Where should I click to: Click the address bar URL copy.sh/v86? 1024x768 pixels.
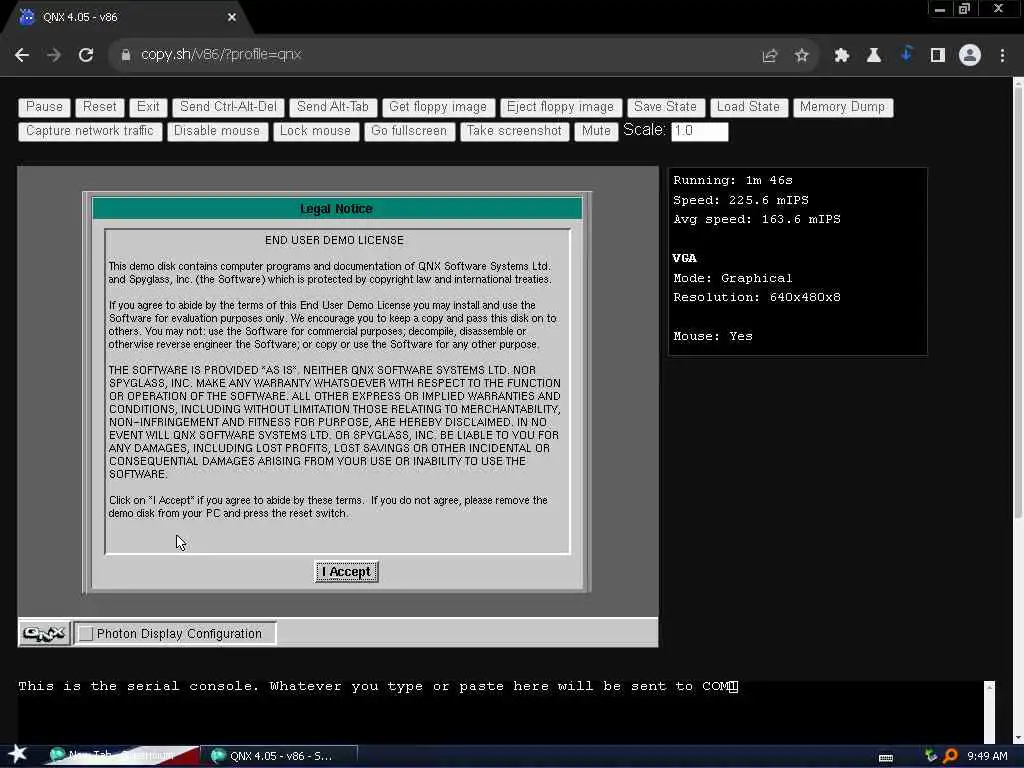tap(221, 55)
